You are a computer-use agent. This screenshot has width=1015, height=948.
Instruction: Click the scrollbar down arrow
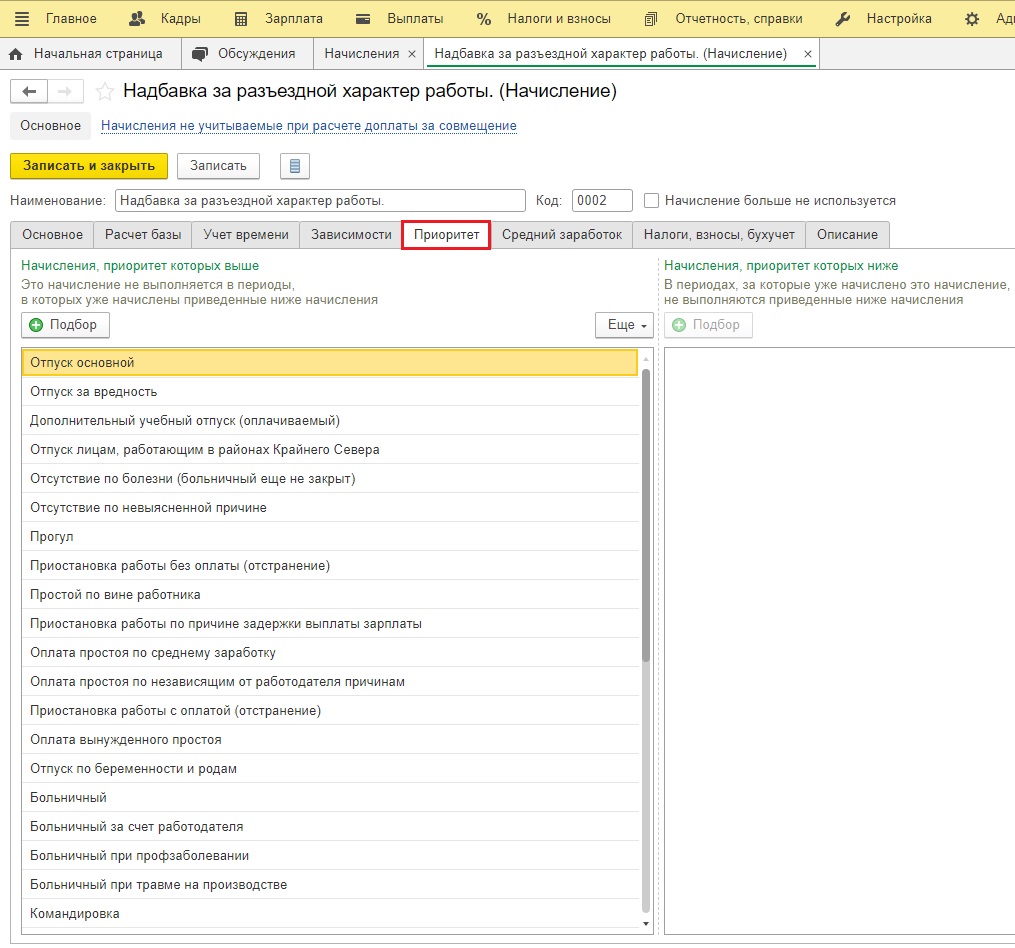pos(645,924)
